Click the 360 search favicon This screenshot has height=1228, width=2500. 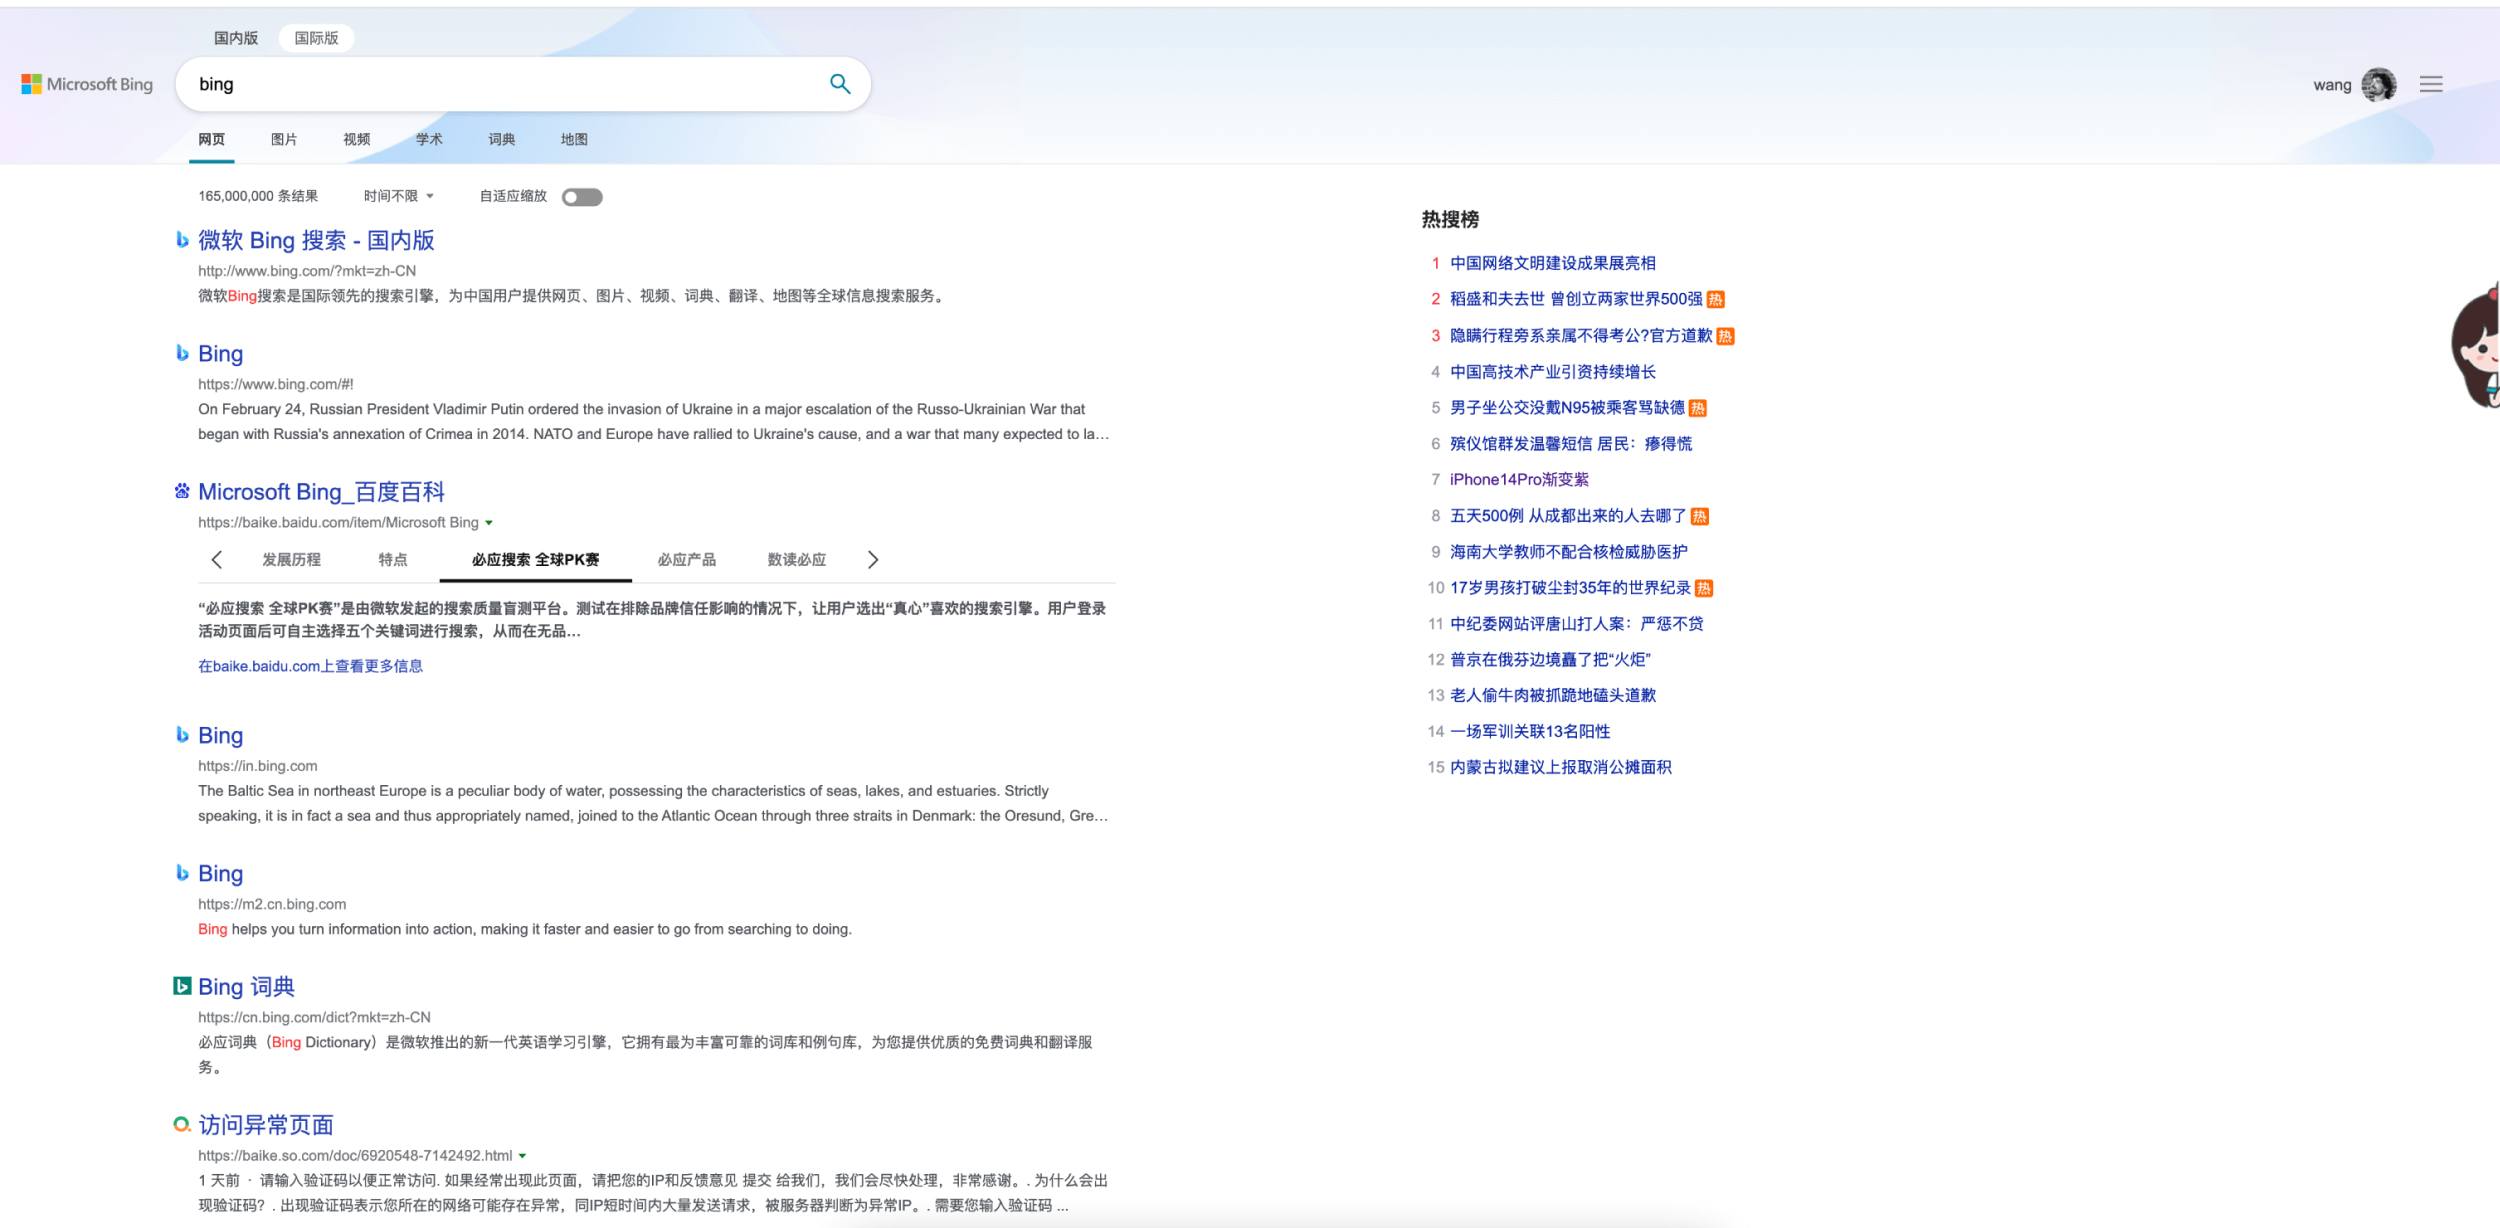(181, 1124)
